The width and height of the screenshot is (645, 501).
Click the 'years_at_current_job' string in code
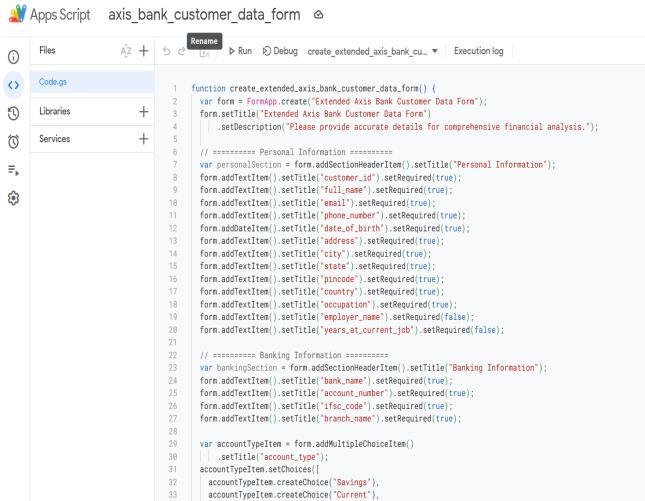[x=369, y=330]
